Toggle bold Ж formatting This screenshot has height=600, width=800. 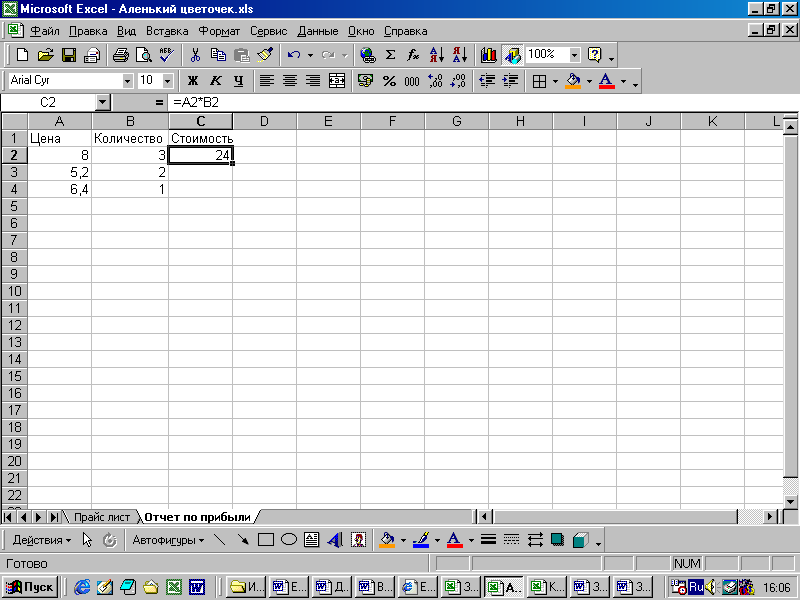pyautogui.click(x=192, y=81)
